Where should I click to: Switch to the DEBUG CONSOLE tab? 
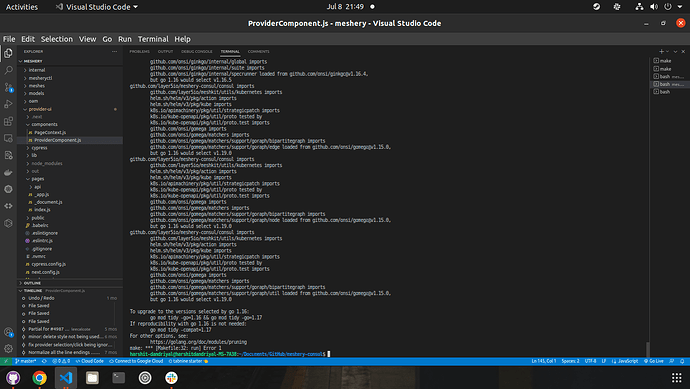pyautogui.click(x=197, y=51)
